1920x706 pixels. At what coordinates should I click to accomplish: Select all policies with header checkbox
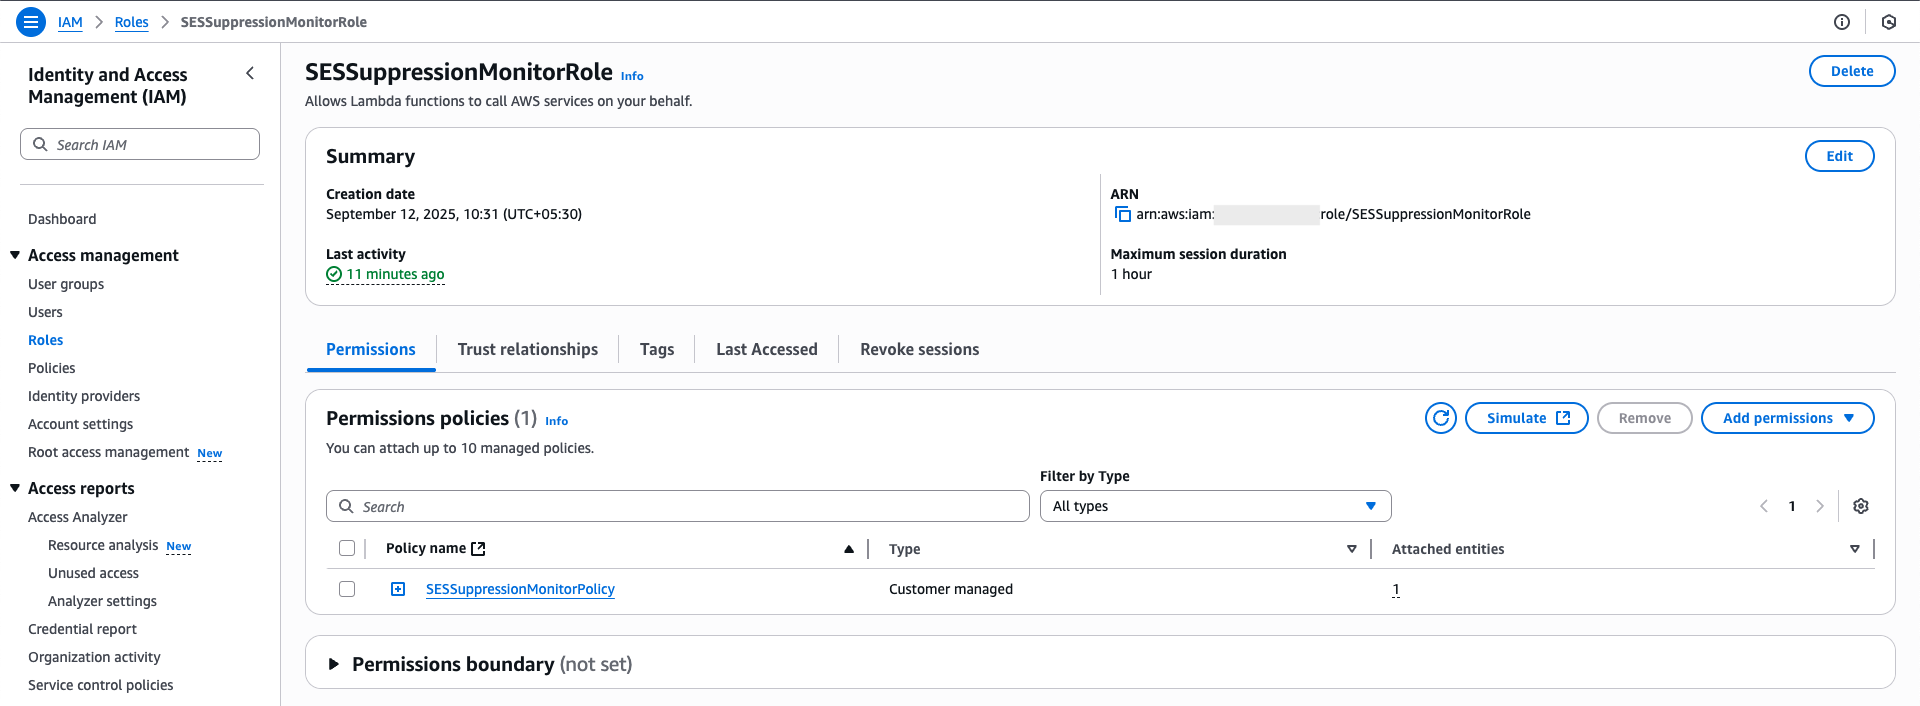(x=347, y=548)
